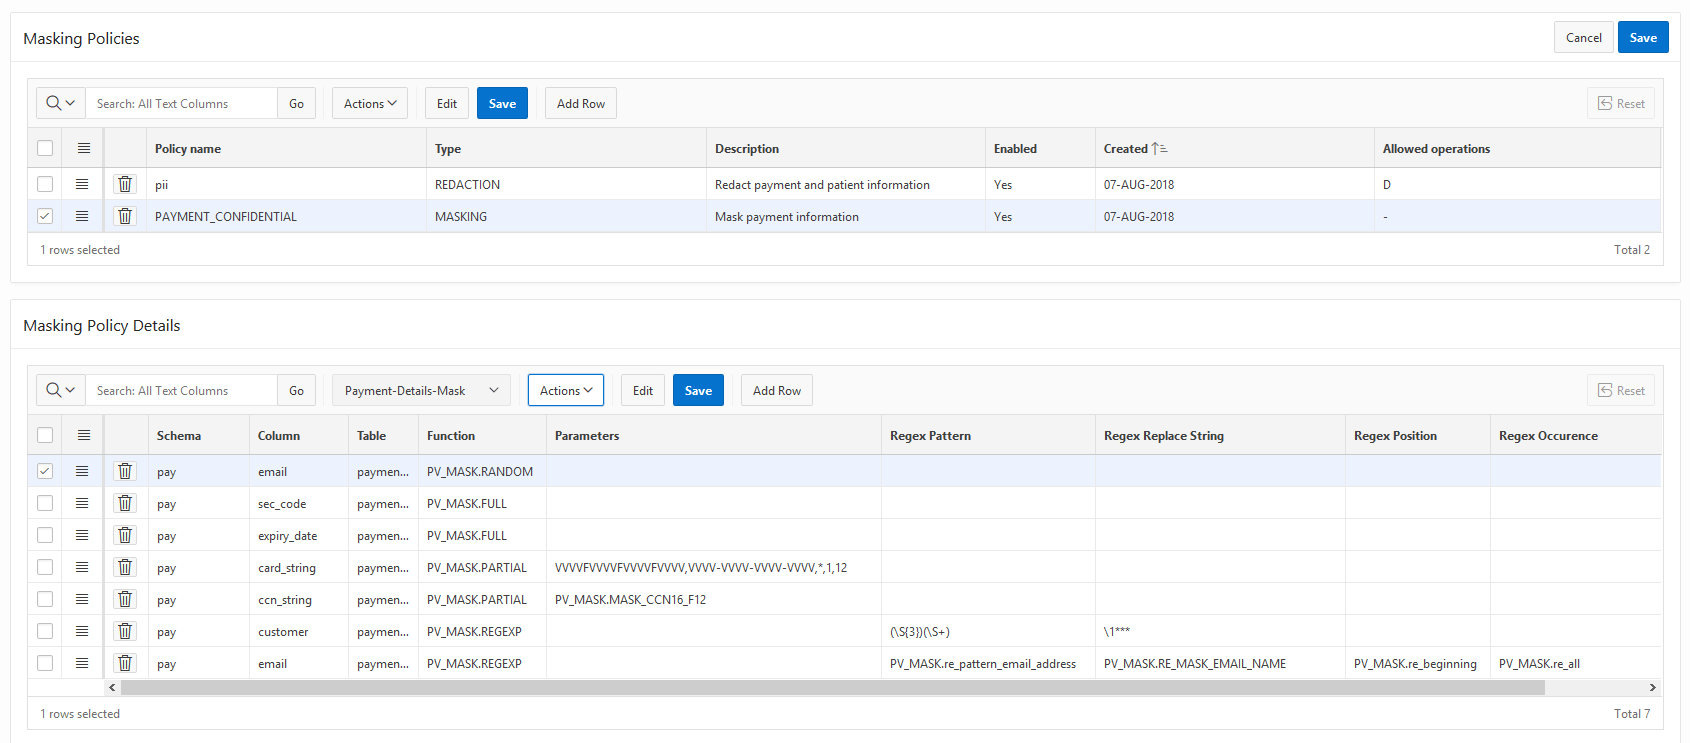Check the pii policy row checkbox
Image resolution: width=1690 pixels, height=743 pixels.
tap(45, 184)
